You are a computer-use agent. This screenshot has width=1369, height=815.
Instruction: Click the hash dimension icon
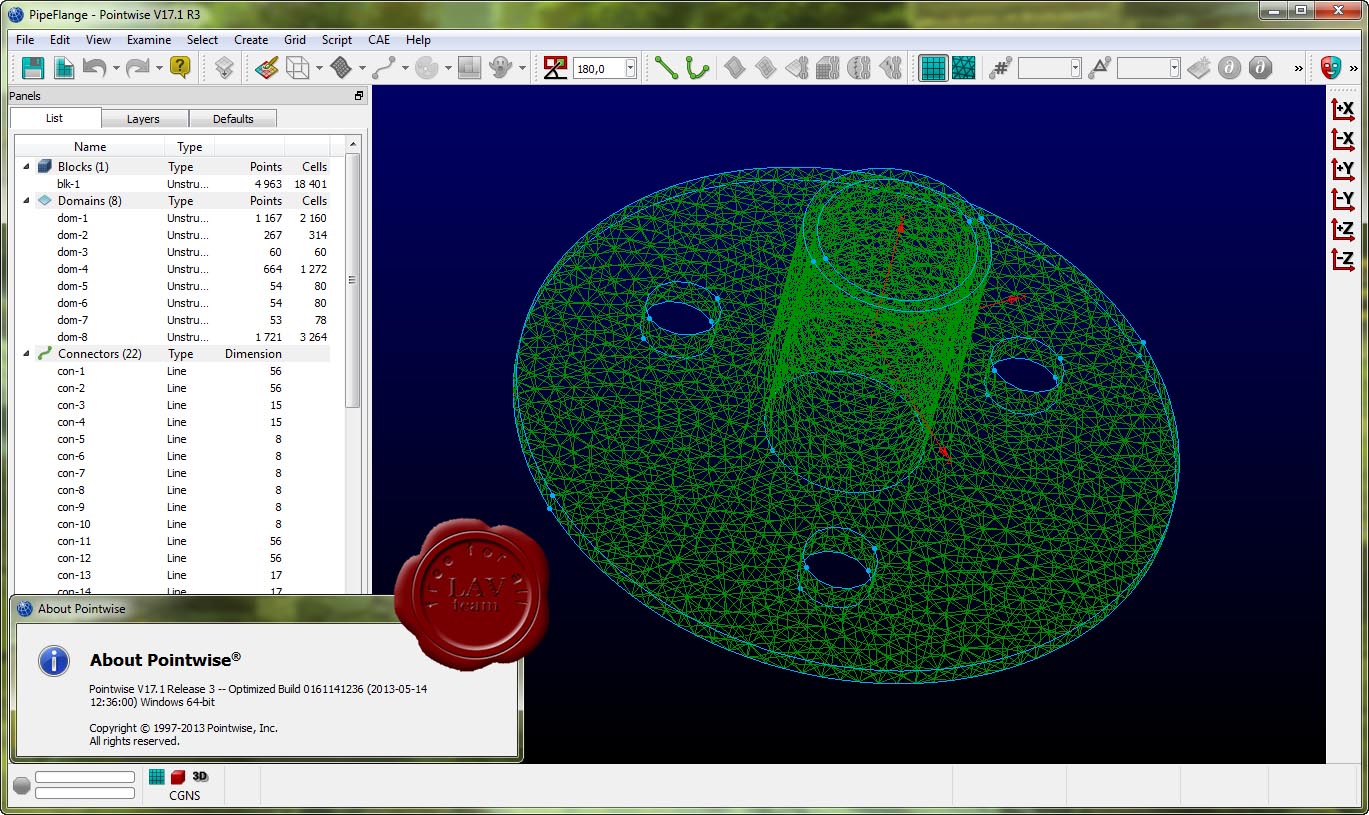point(1000,67)
